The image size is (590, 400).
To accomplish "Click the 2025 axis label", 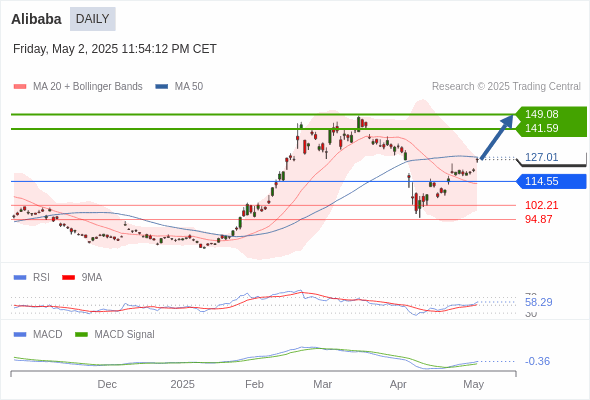I will click(x=182, y=385).
